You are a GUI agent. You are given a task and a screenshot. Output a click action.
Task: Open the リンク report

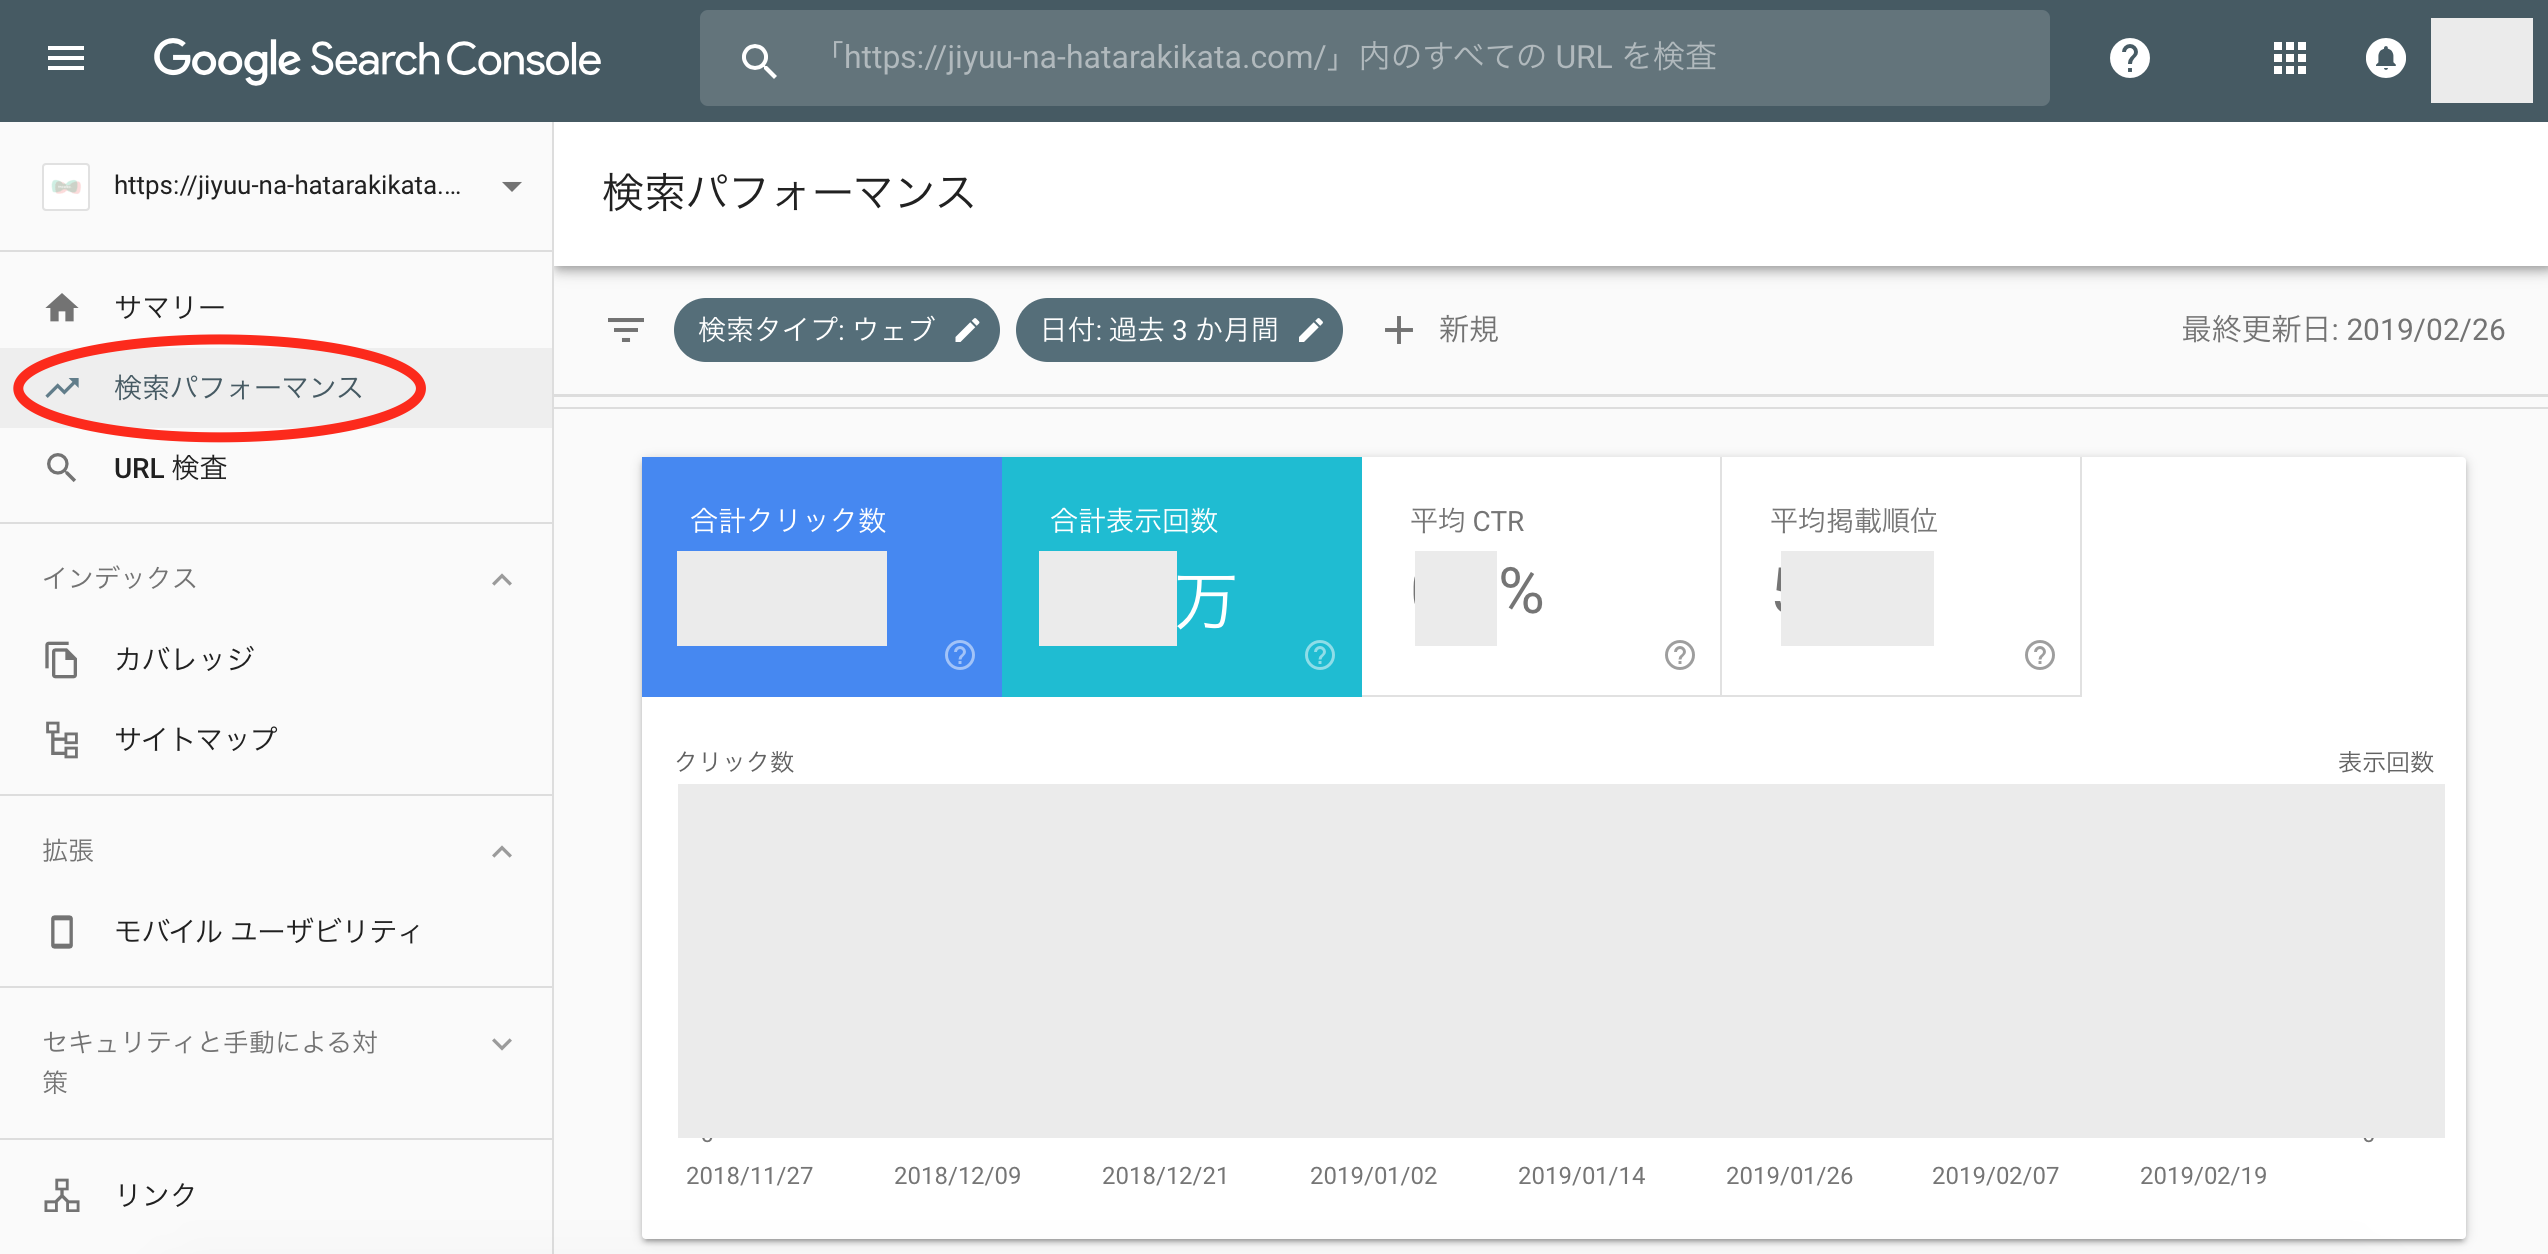pos(276,1195)
